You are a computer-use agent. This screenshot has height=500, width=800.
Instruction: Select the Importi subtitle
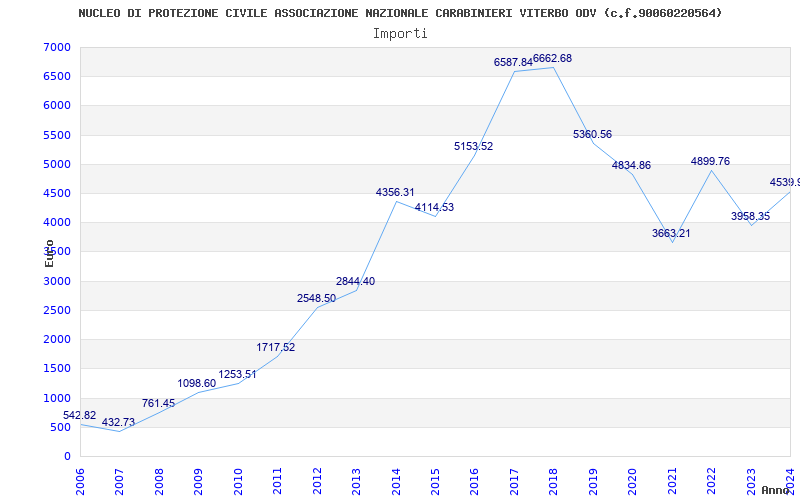(x=400, y=34)
